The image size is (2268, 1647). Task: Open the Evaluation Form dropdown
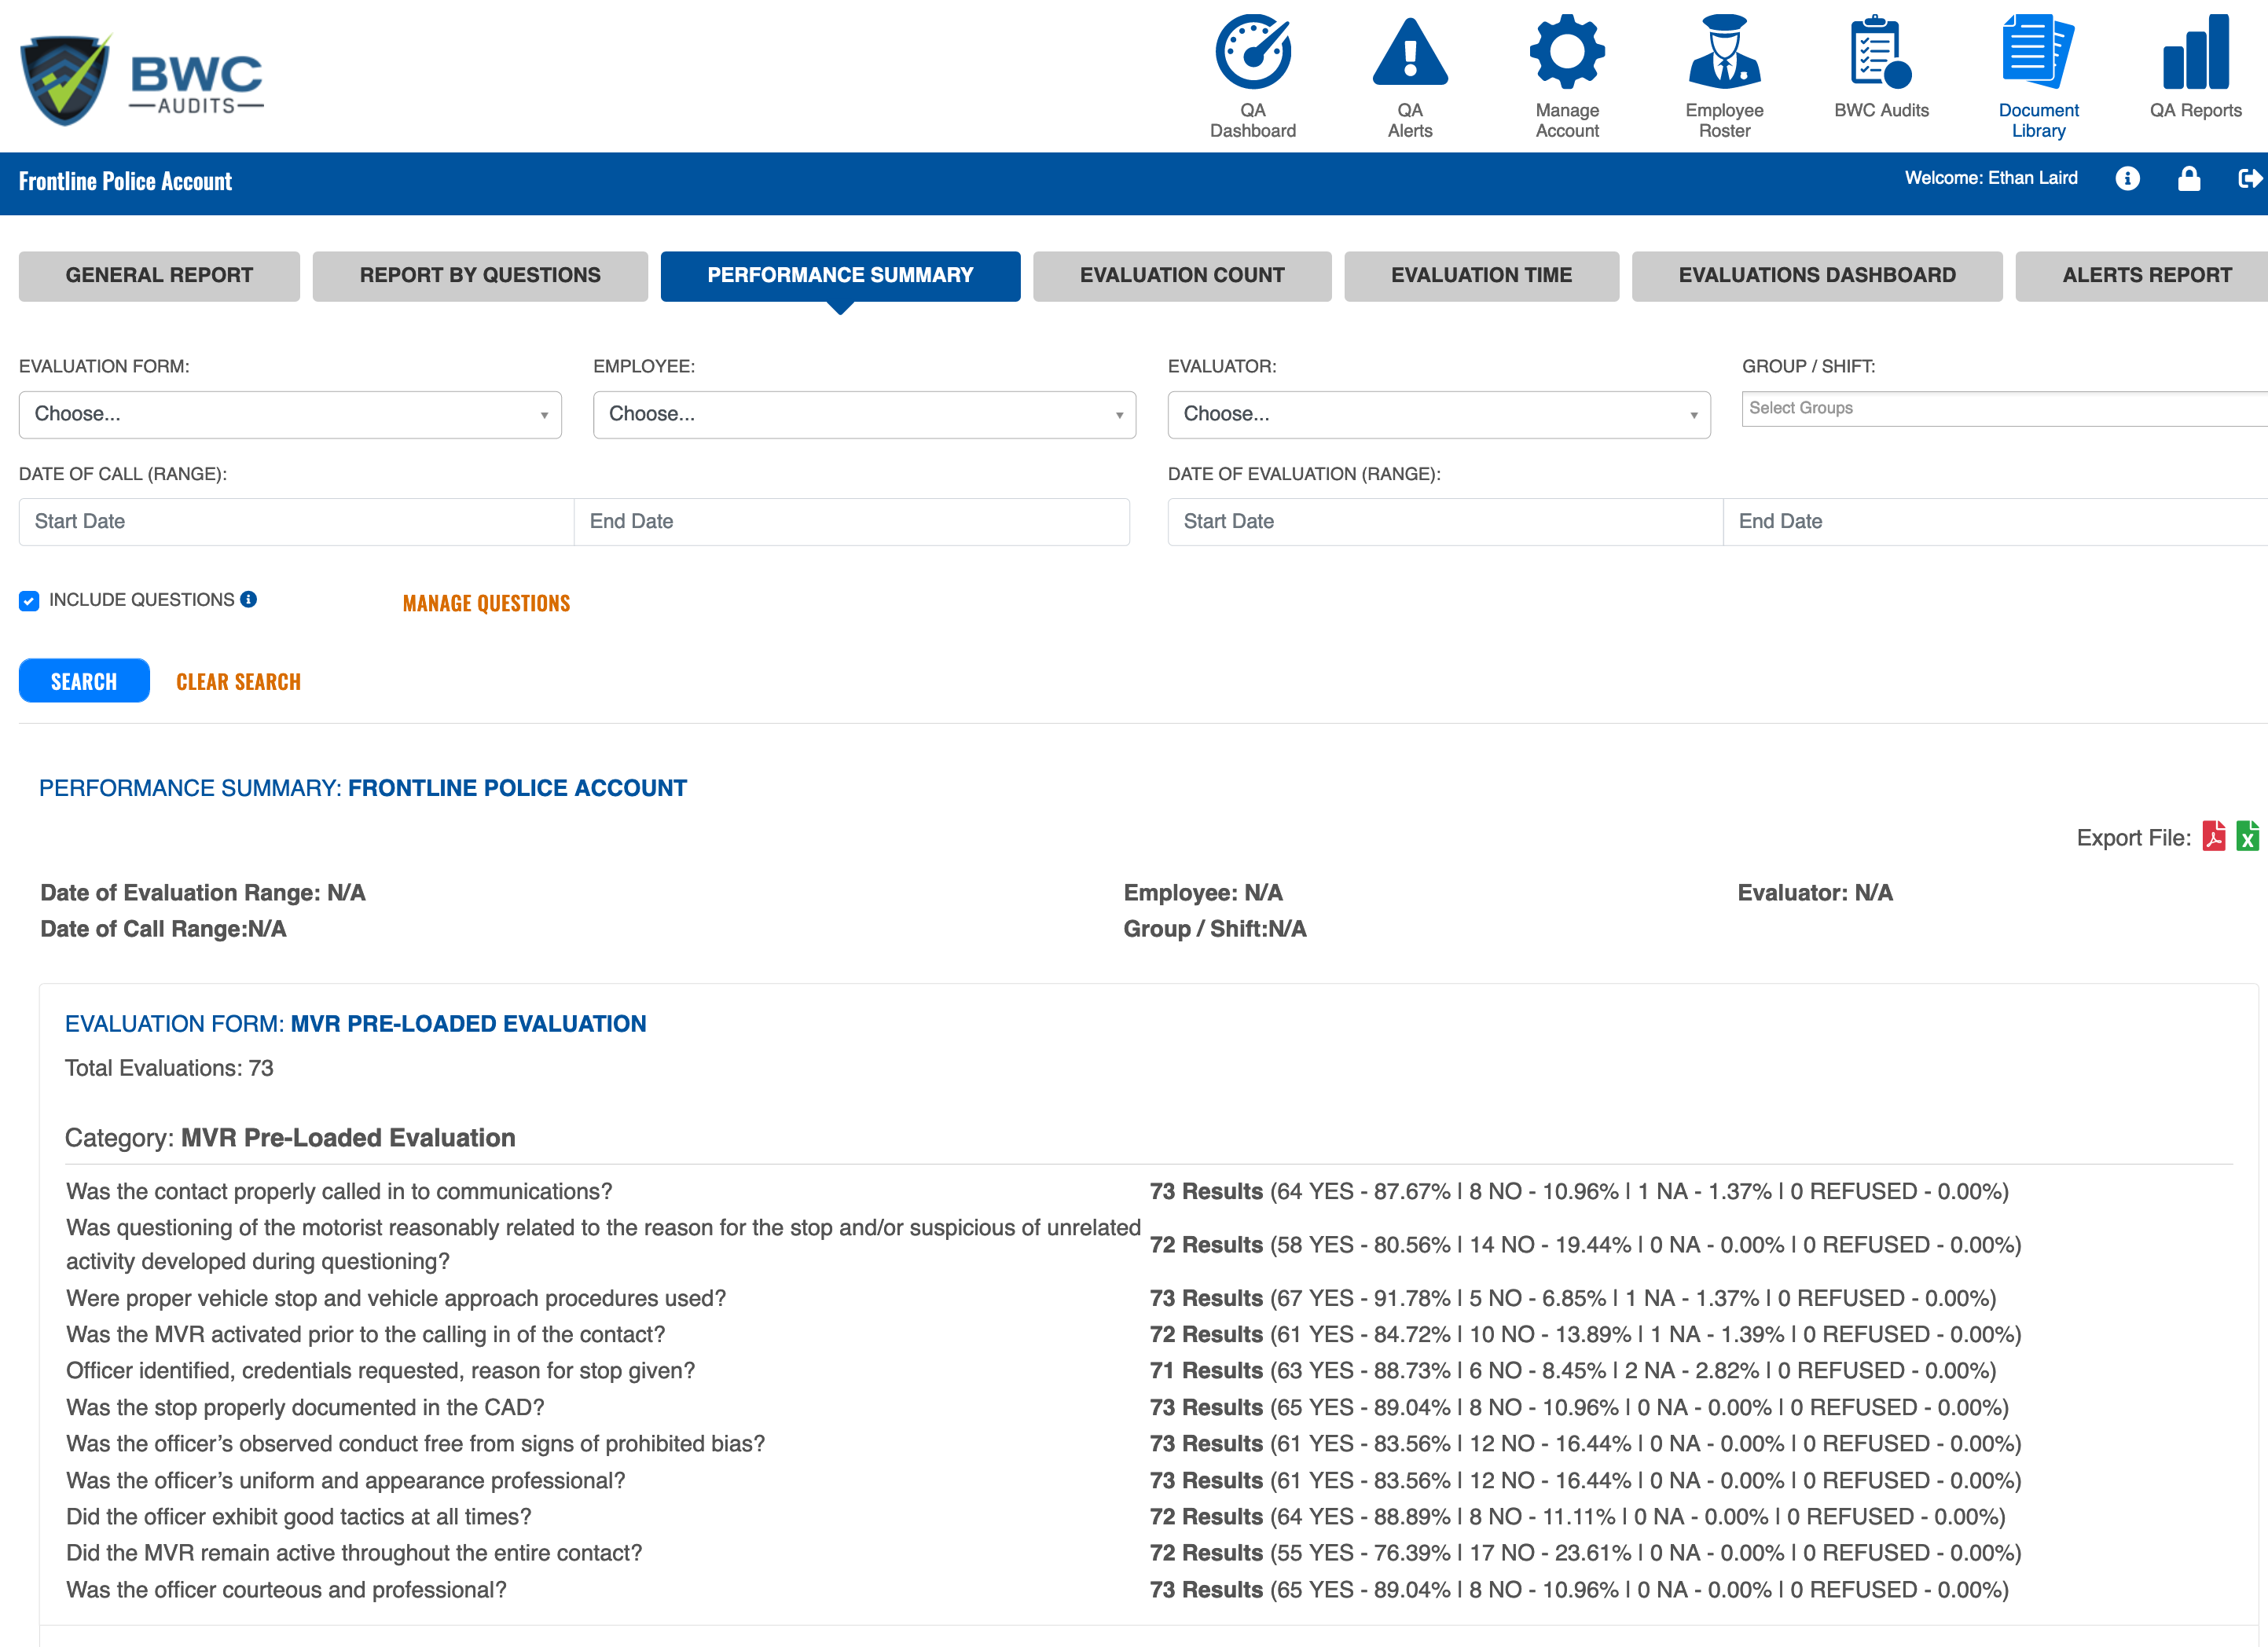290,414
